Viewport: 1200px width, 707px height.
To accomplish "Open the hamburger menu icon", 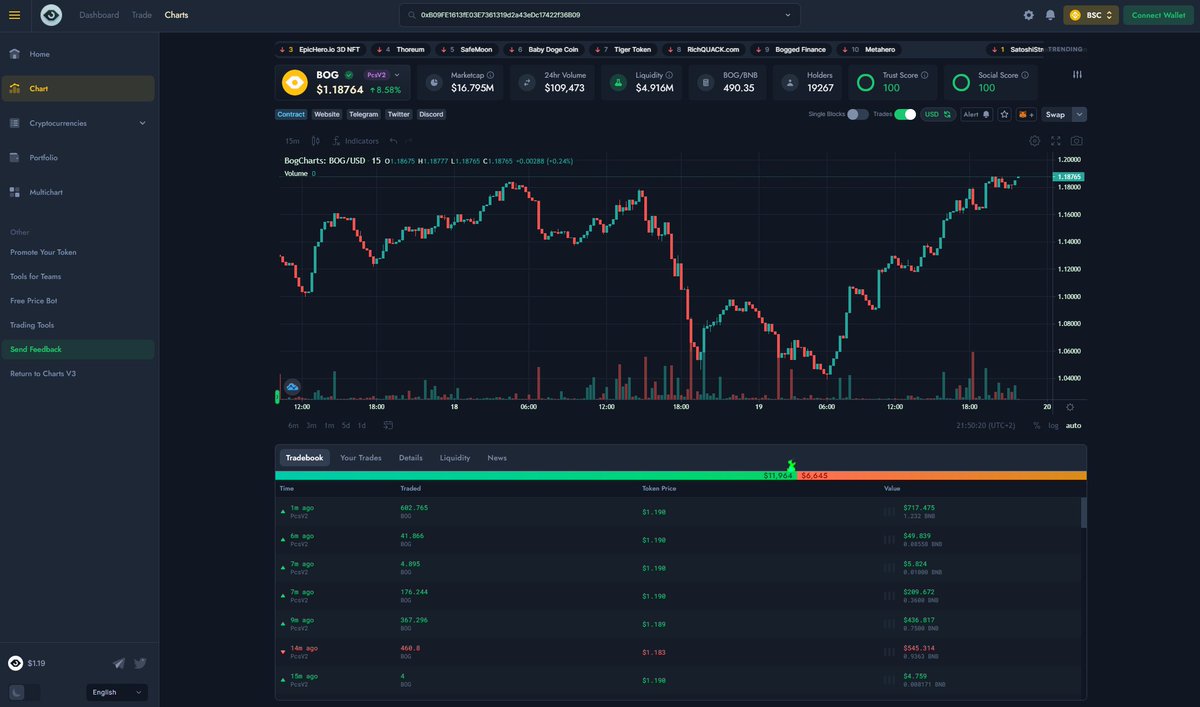I will click(14, 15).
